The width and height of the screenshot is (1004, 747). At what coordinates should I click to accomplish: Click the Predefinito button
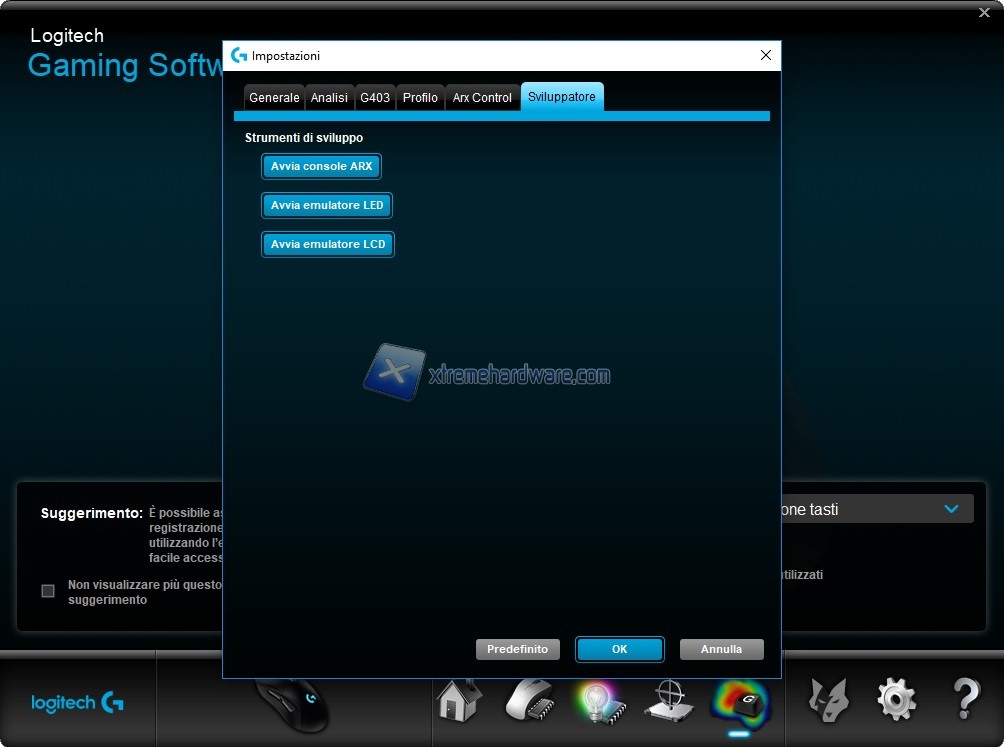tap(517, 649)
